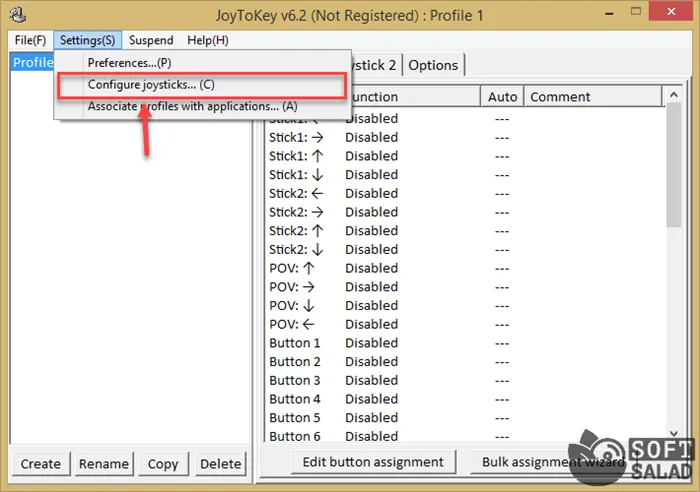Select the POV: → row
Screen dimensions: 700x492
pyautogui.click(x=464, y=288)
